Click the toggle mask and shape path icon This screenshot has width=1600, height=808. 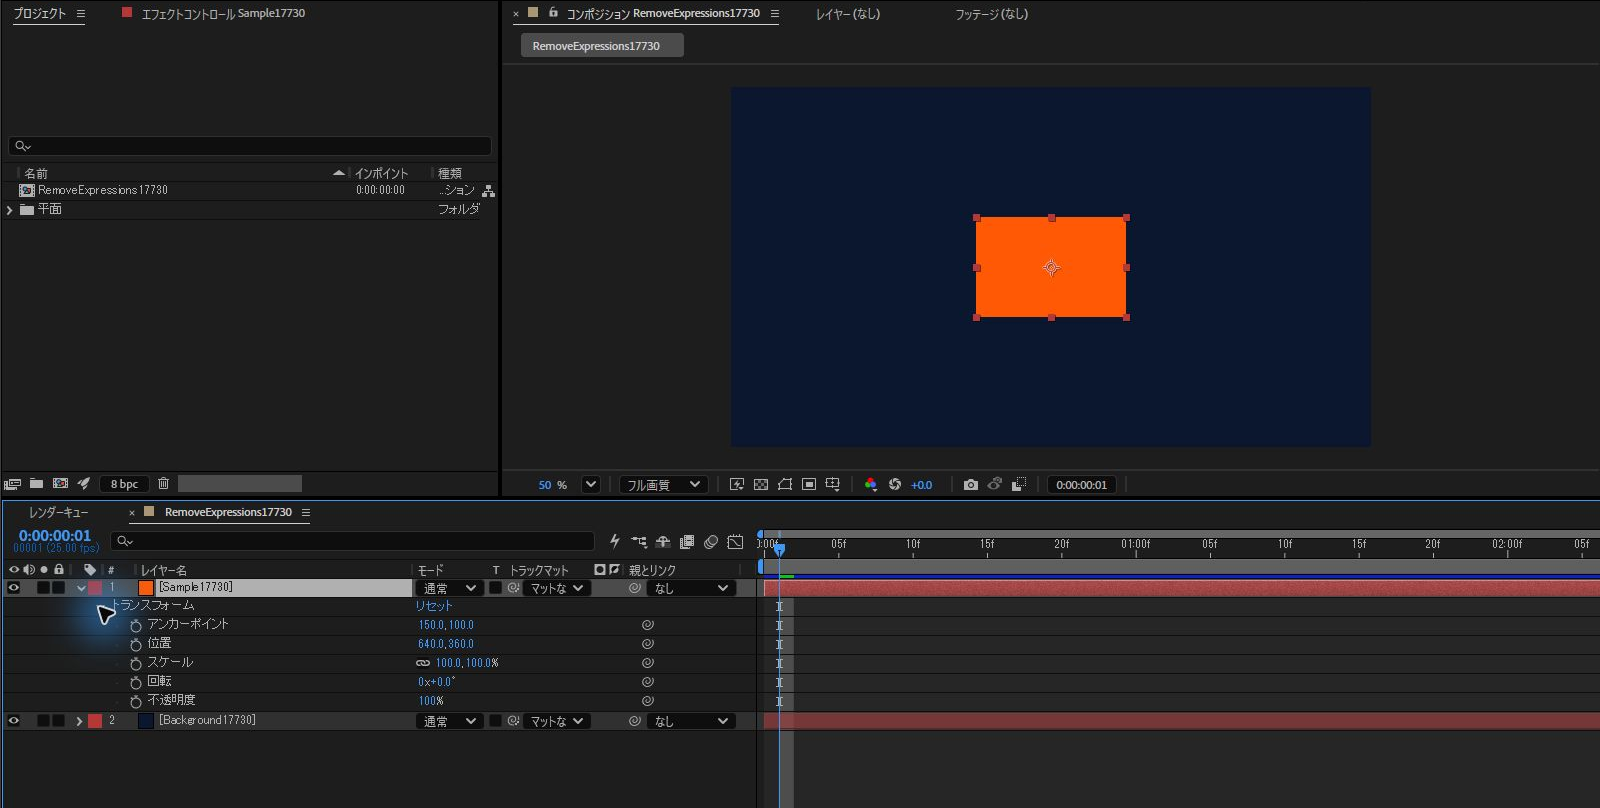point(785,484)
